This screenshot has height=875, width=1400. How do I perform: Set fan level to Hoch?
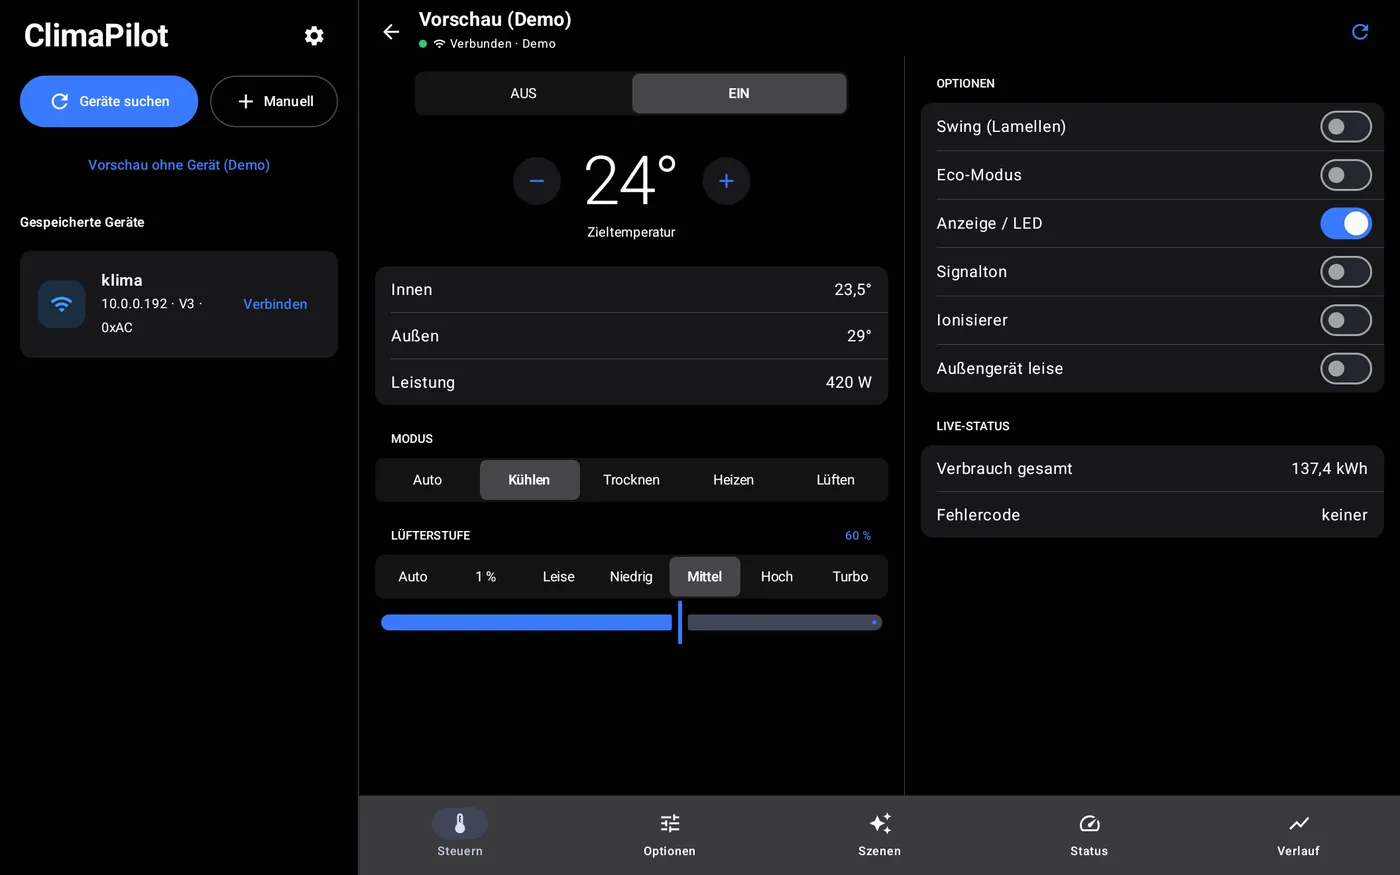pos(777,577)
